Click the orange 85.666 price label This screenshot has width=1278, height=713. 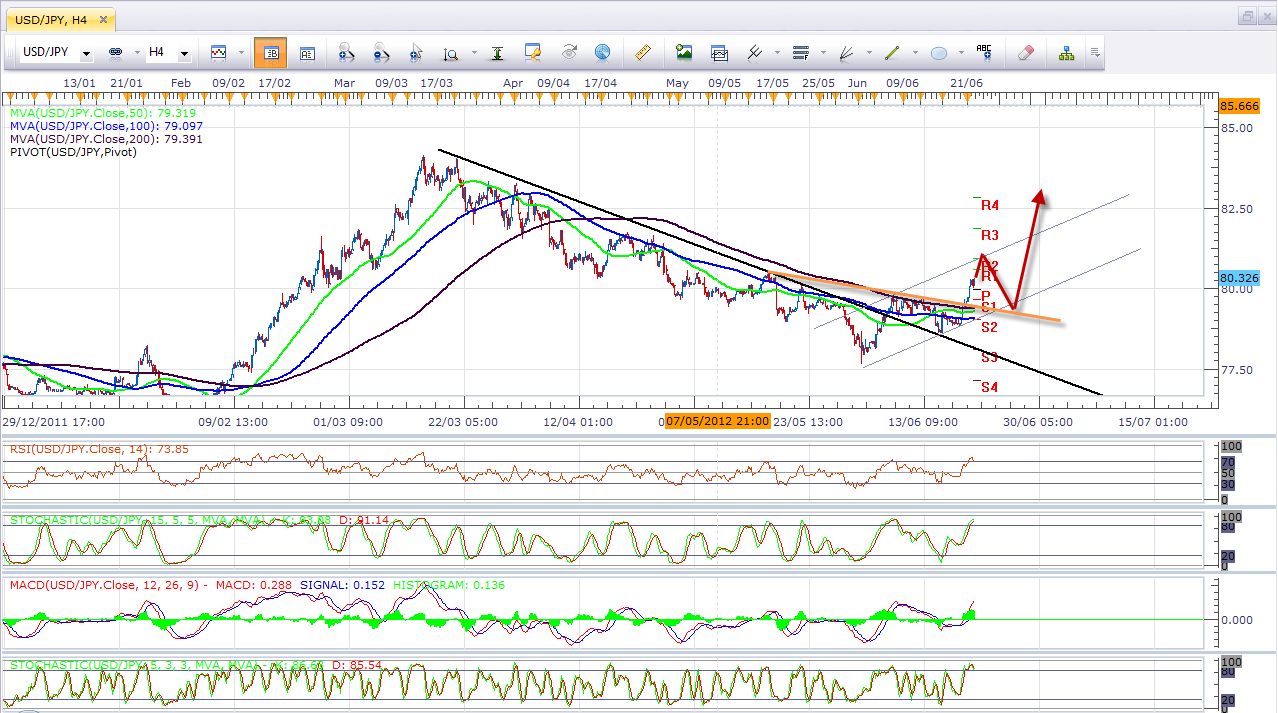[x=1238, y=106]
